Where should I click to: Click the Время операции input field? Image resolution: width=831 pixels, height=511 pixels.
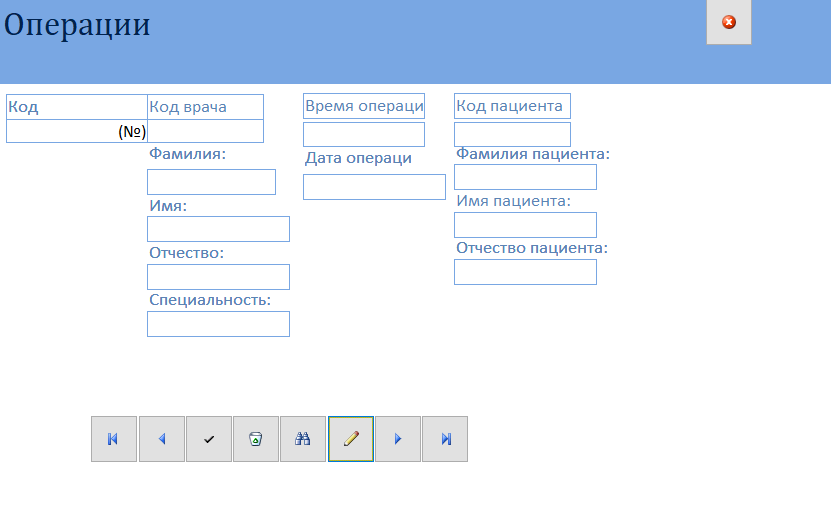364,135
